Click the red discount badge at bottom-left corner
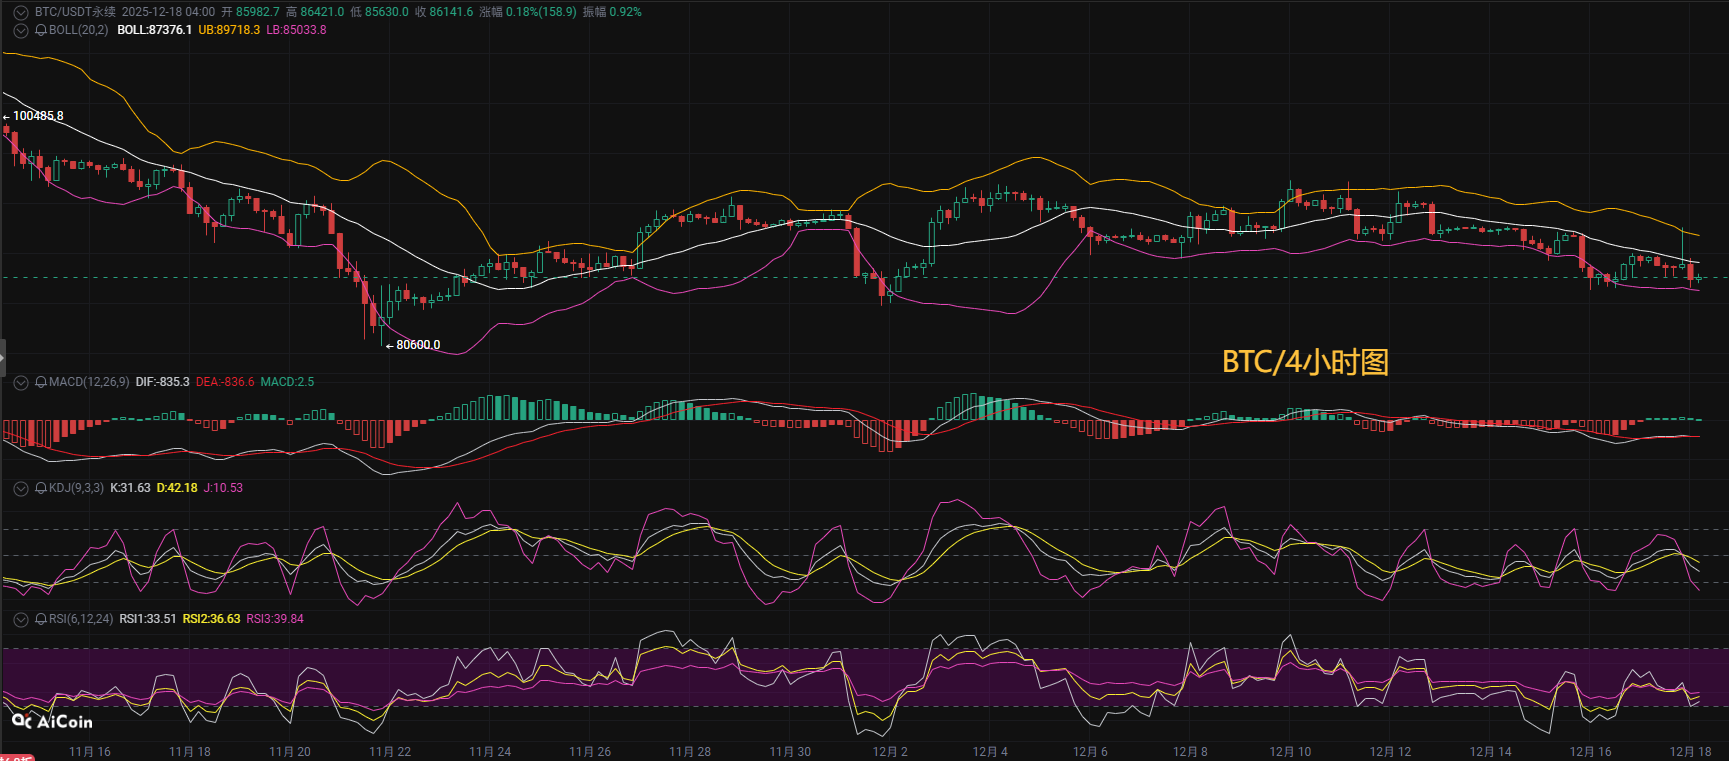Image resolution: width=1729 pixels, height=761 pixels. coord(15,758)
